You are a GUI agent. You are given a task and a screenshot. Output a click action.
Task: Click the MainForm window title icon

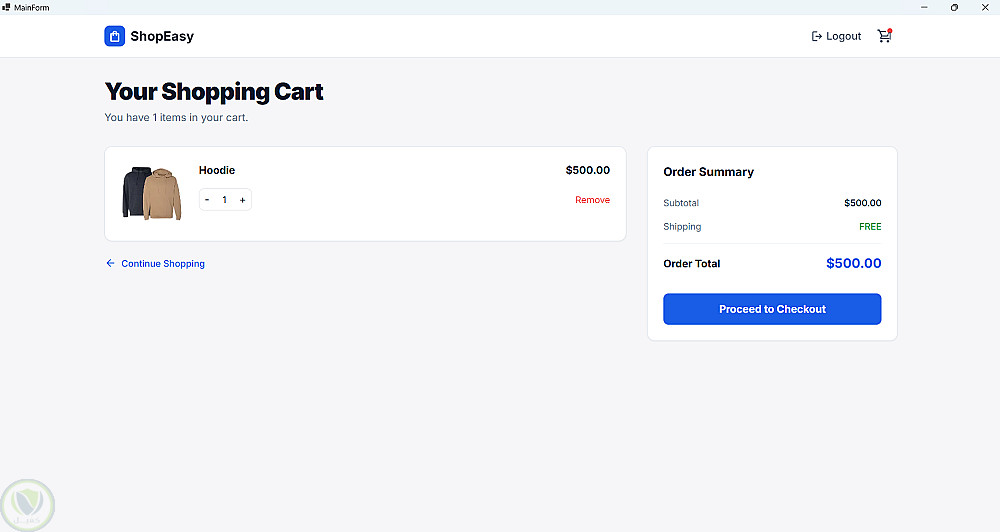click(x=6, y=7)
